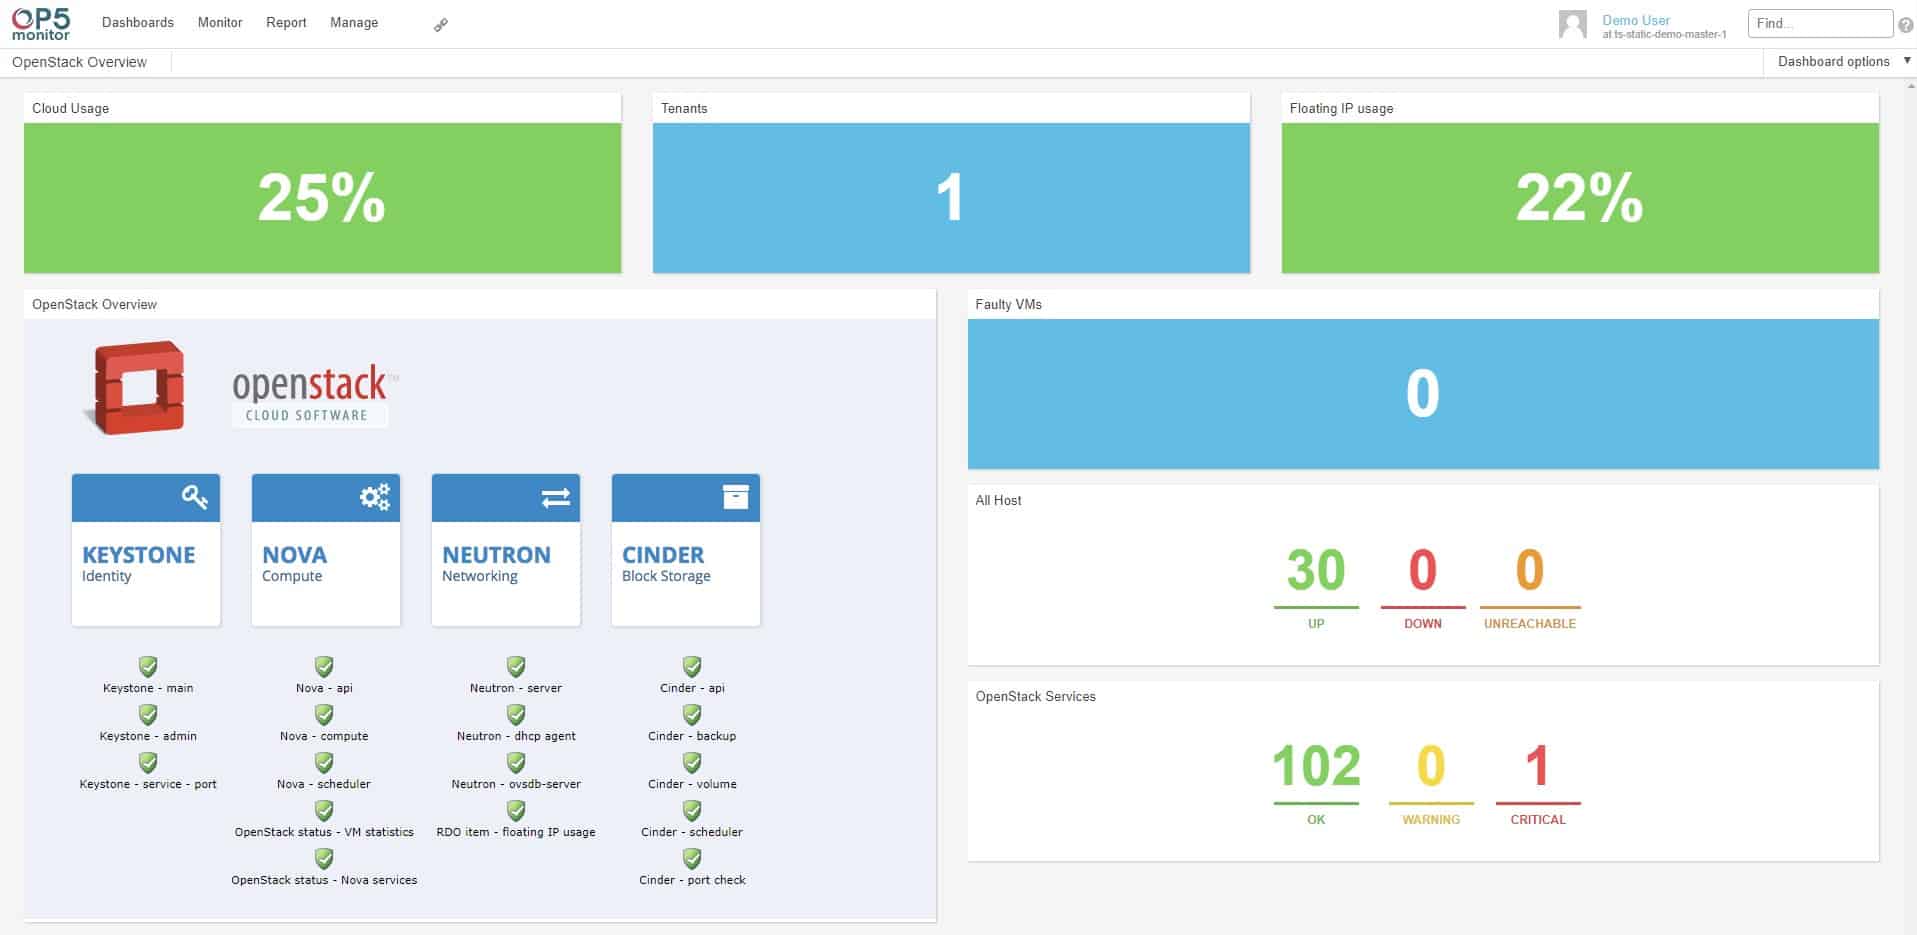1917x935 pixels.
Task: Click the Keystone - admin status shield
Action: pos(148,714)
